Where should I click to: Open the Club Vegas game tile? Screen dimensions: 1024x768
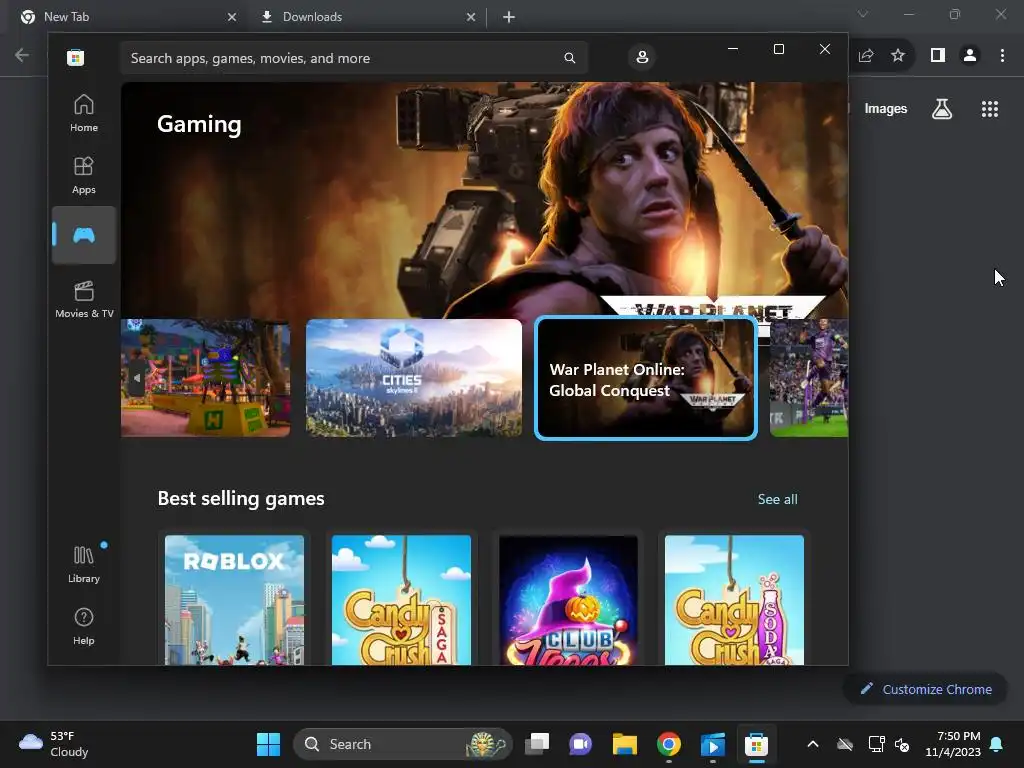tap(568, 600)
